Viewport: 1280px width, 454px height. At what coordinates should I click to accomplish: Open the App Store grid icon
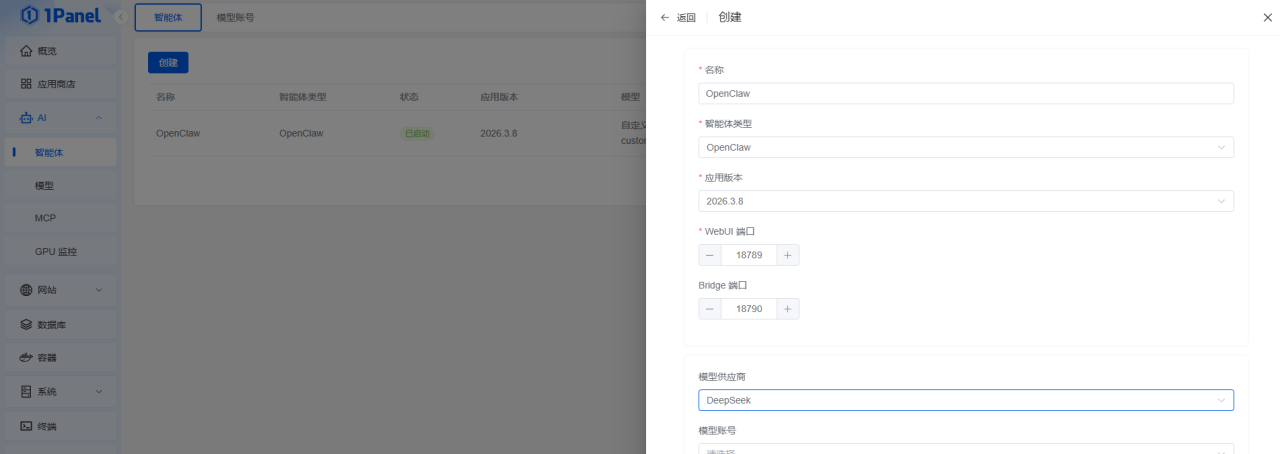coord(26,84)
